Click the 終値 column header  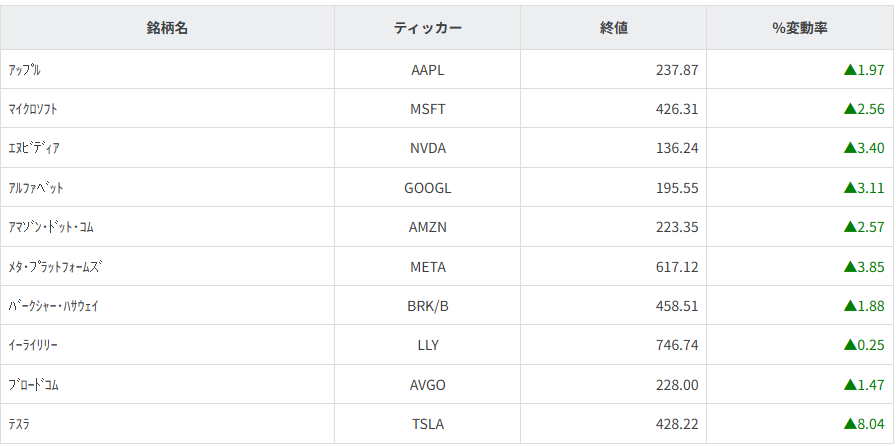click(x=614, y=28)
